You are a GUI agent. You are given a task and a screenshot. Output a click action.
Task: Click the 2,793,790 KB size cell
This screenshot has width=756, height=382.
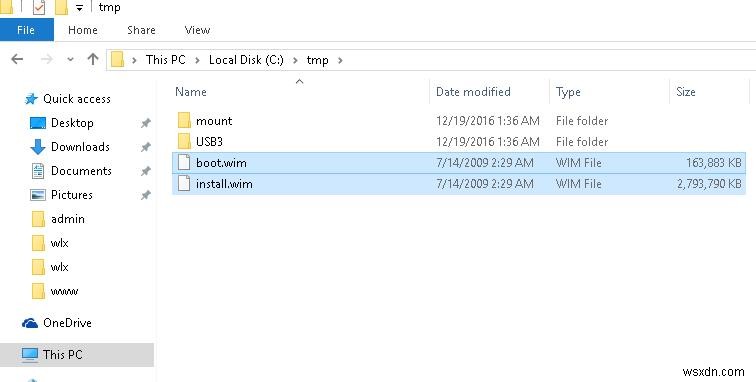tap(709, 184)
